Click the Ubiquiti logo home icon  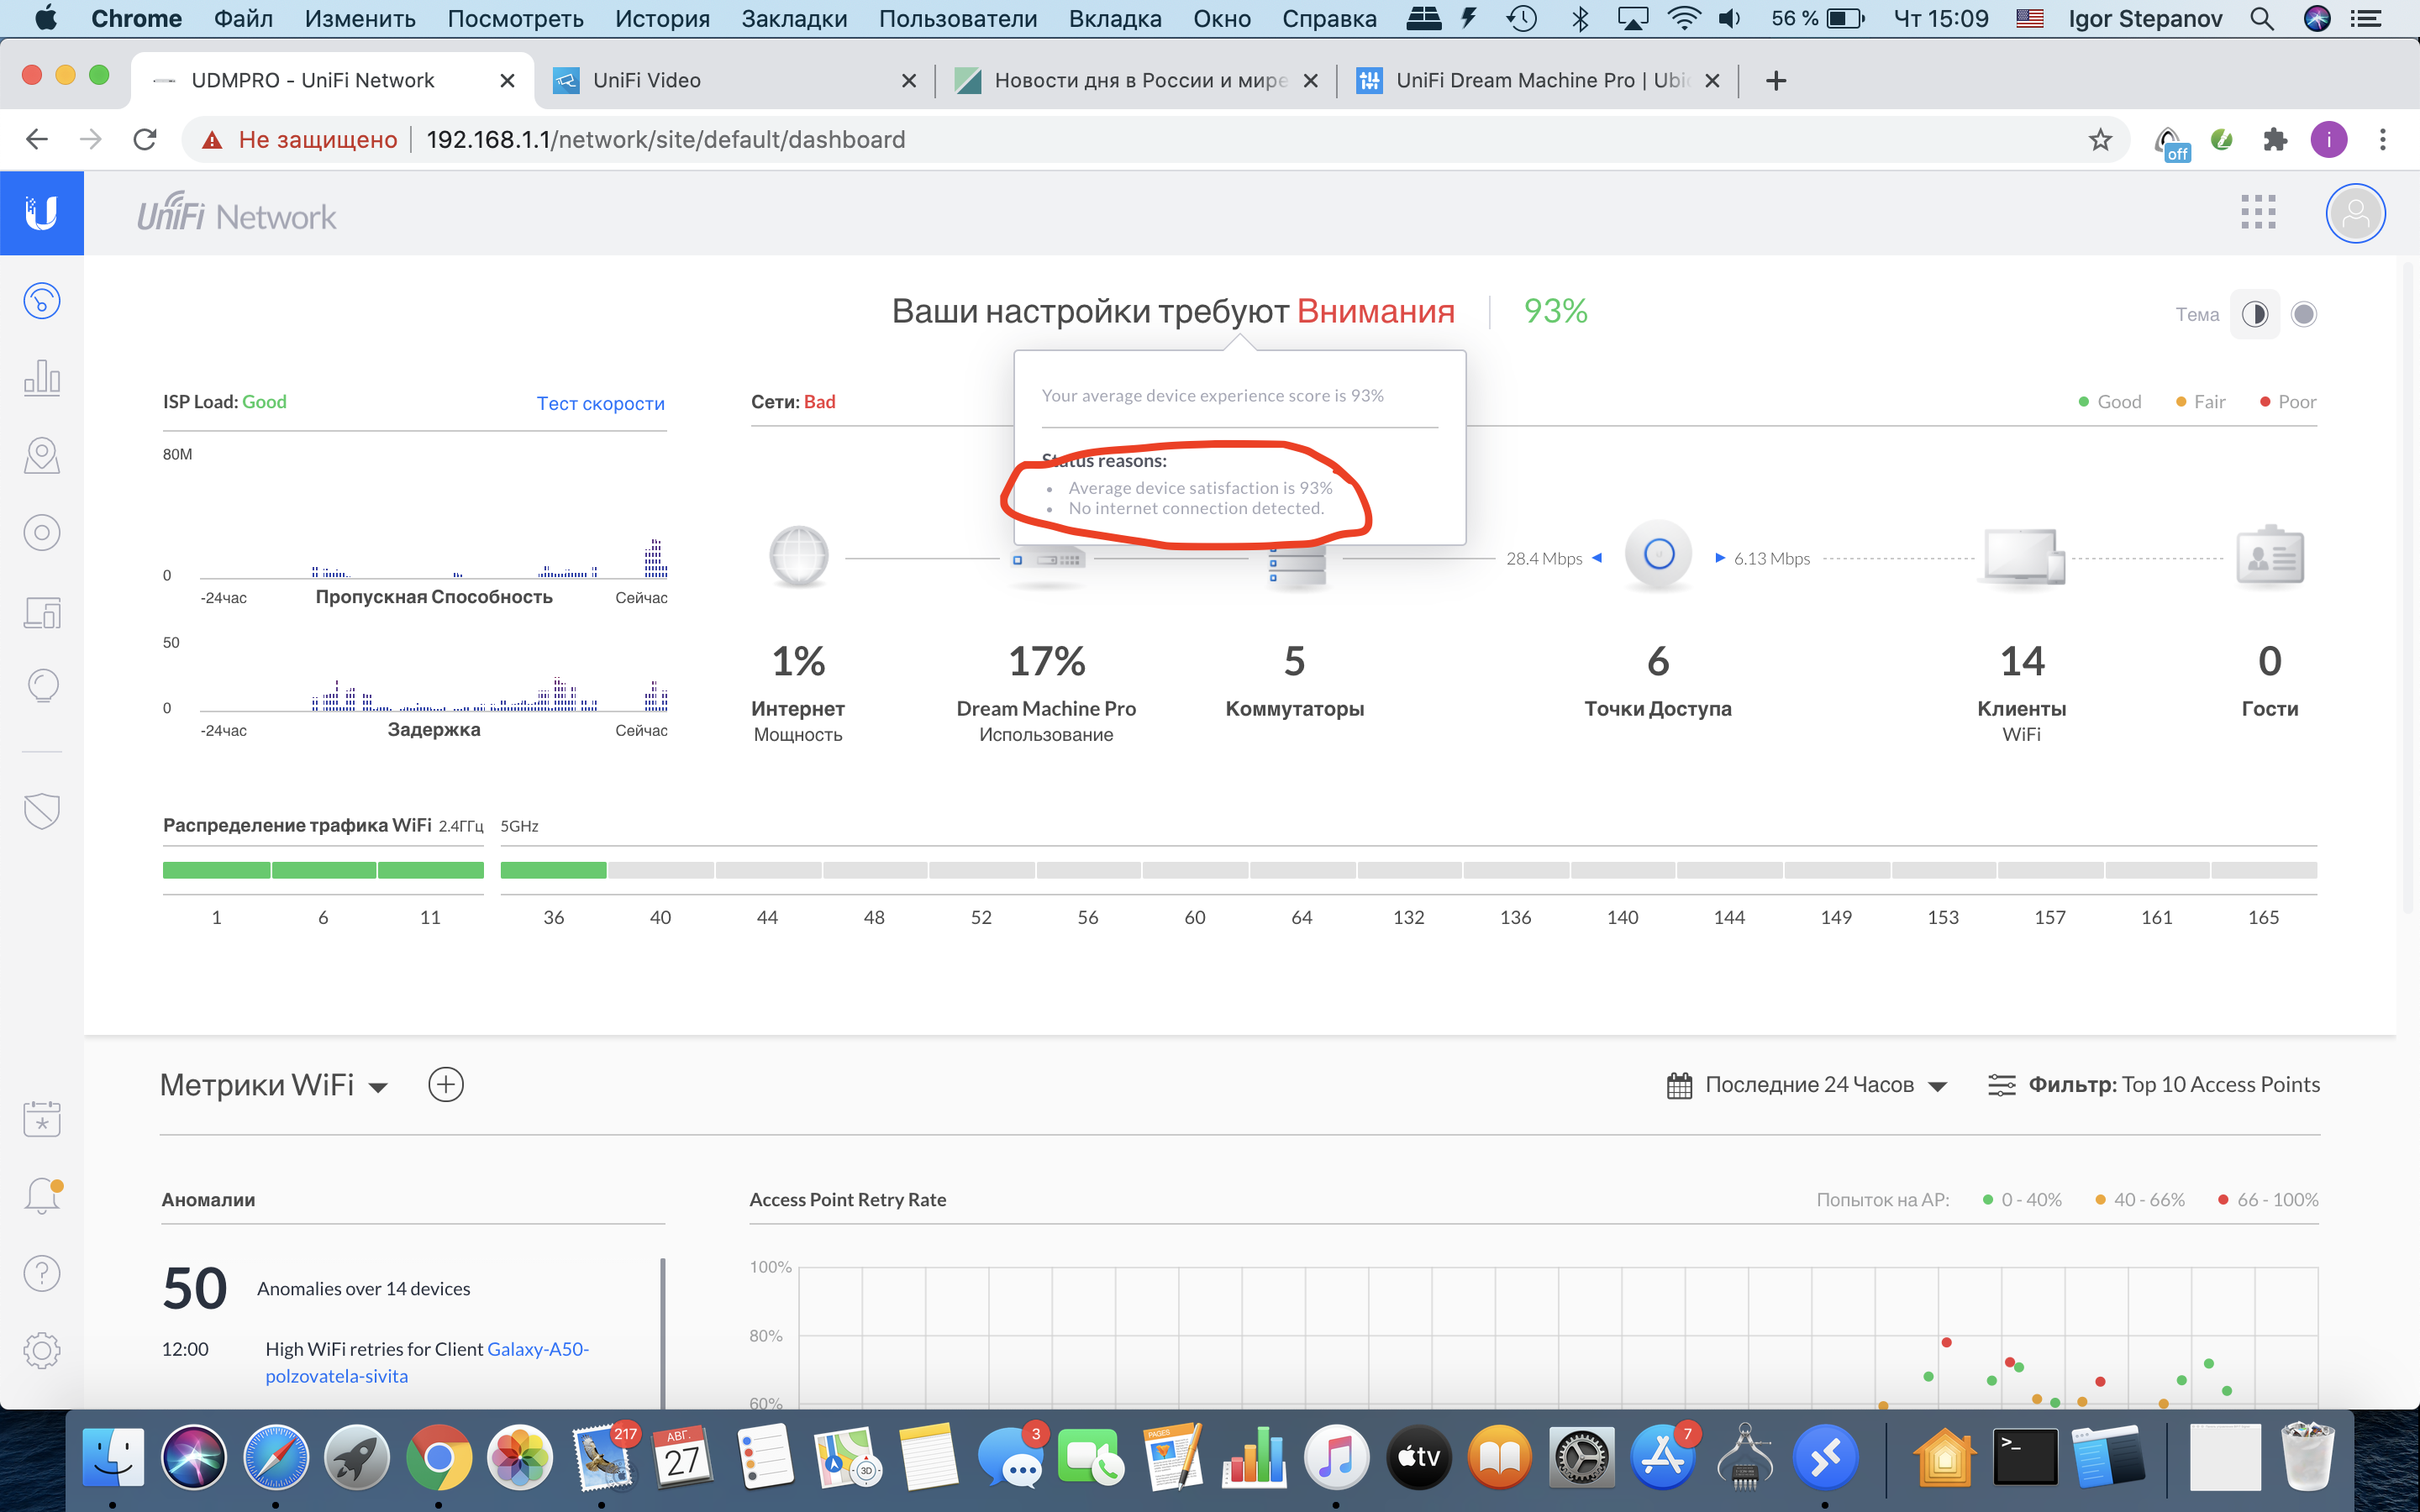tap(42, 213)
